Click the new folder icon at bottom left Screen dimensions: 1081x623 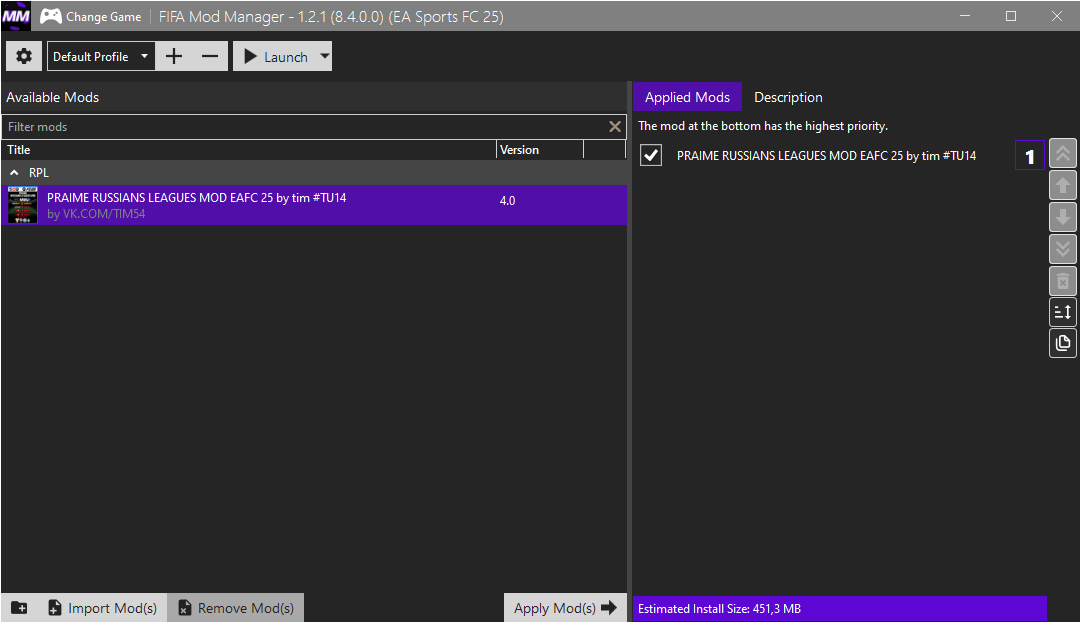19,608
